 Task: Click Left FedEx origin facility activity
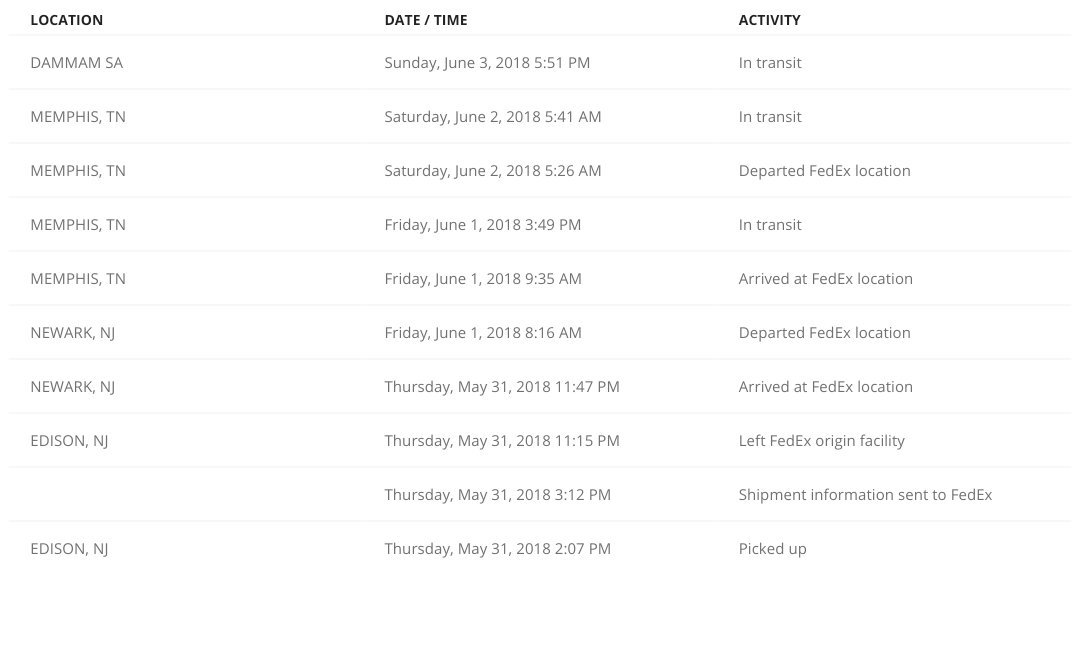(822, 441)
